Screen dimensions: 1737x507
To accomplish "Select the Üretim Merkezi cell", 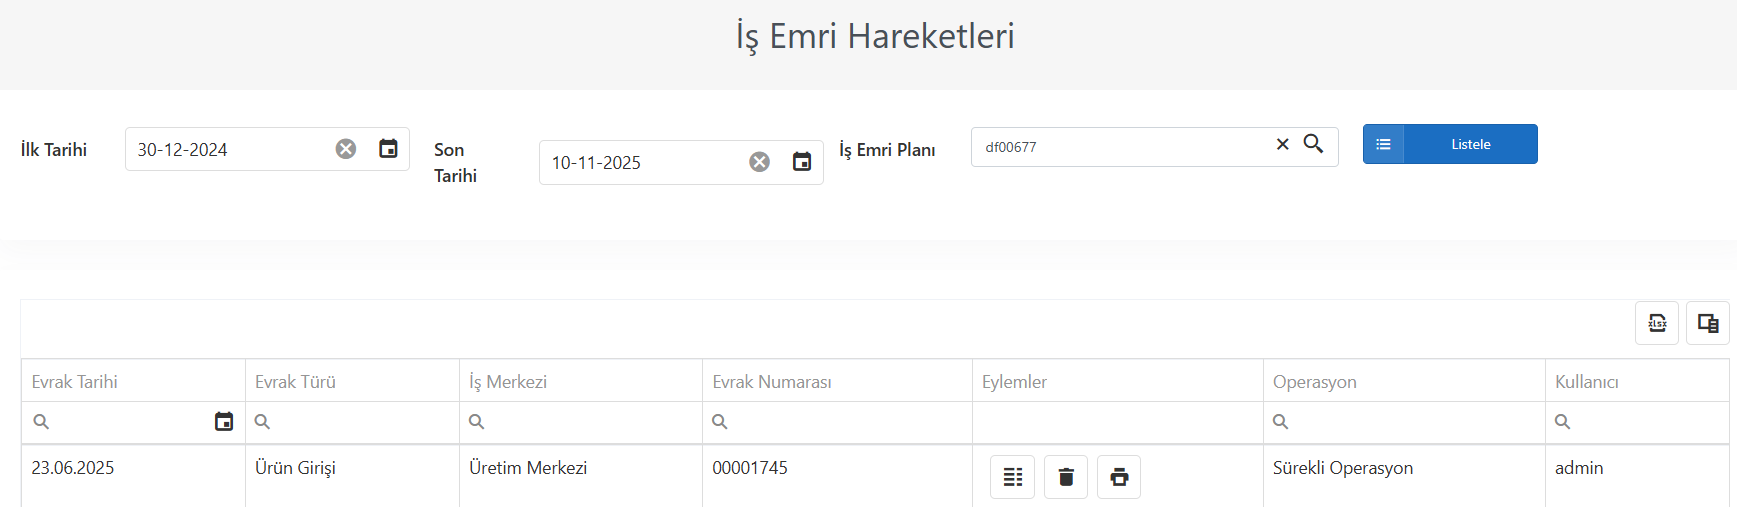I will coord(581,476).
